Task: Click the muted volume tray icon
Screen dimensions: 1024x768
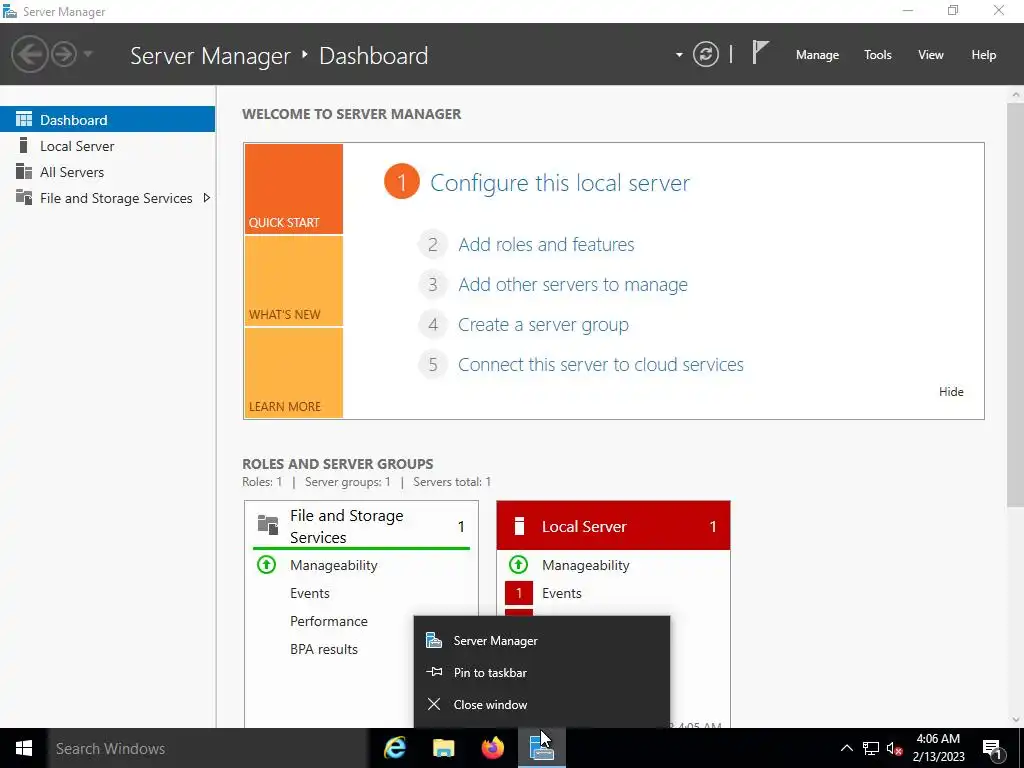Action: click(x=894, y=748)
